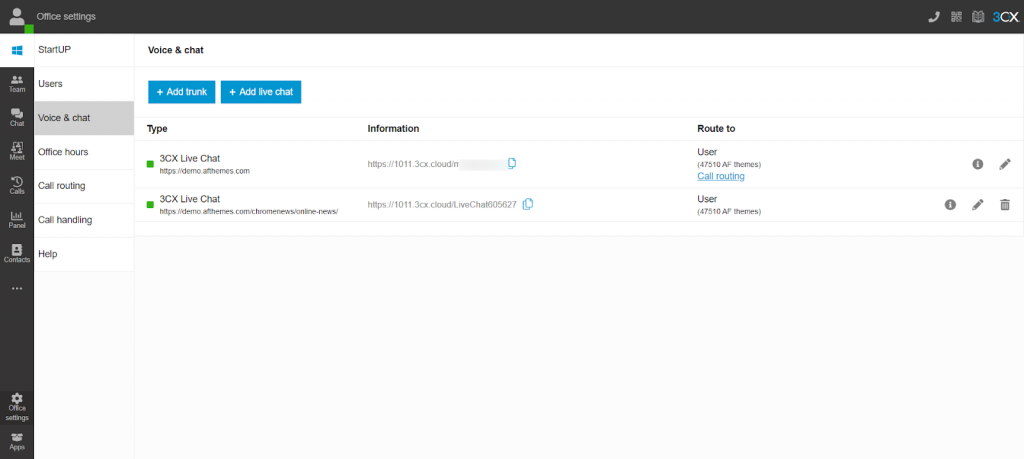Open Users settings section
The height and width of the screenshot is (459, 1024).
coord(84,84)
